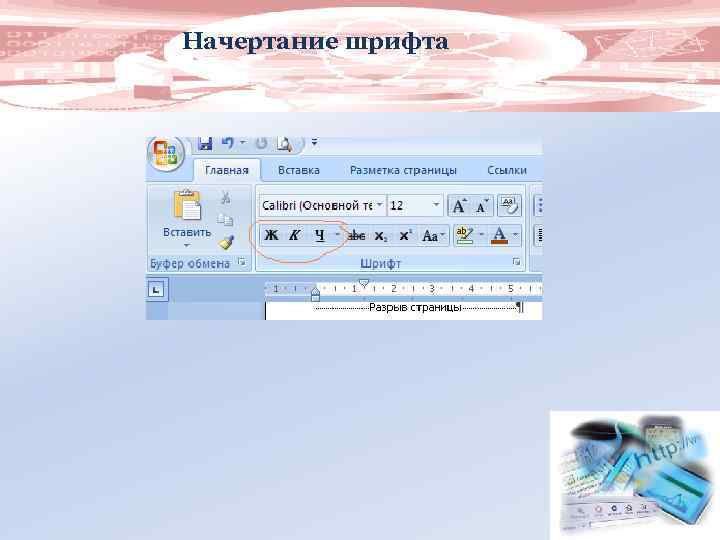Toggle superscript x² button
Screen dimensions: 720x540
click(x=405, y=236)
